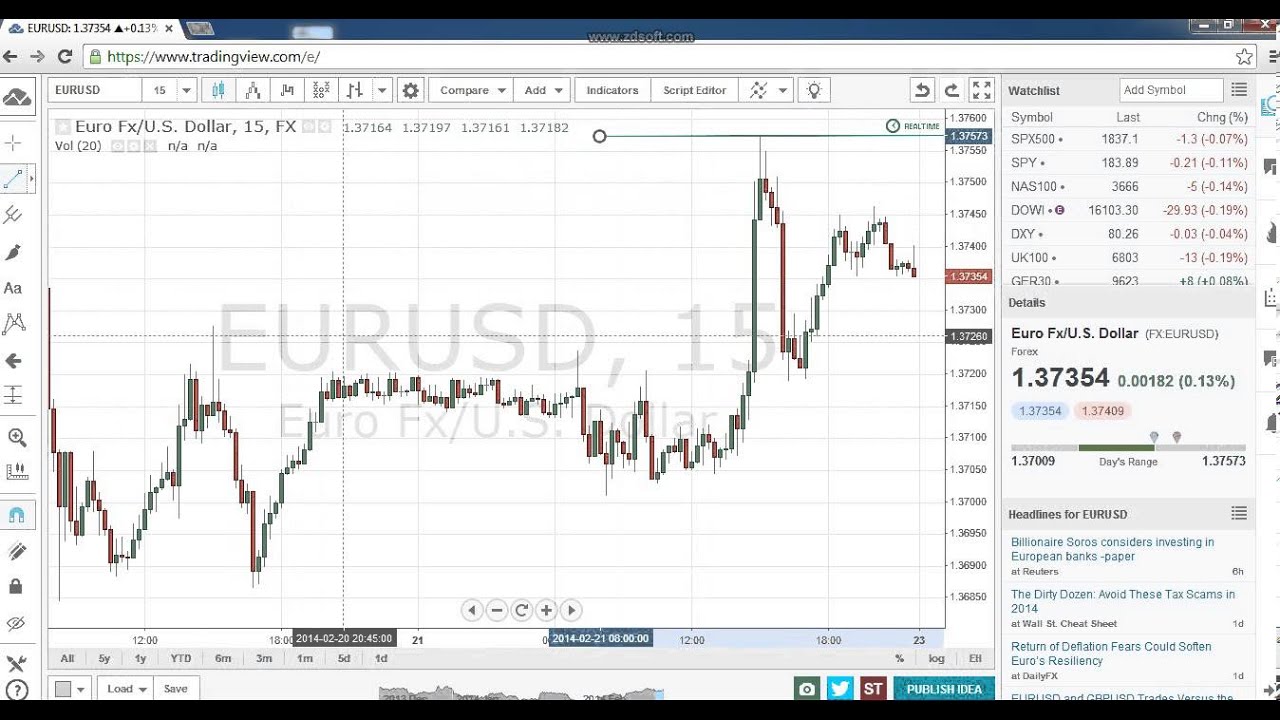Open chart properties gear icon

pyautogui.click(x=410, y=90)
